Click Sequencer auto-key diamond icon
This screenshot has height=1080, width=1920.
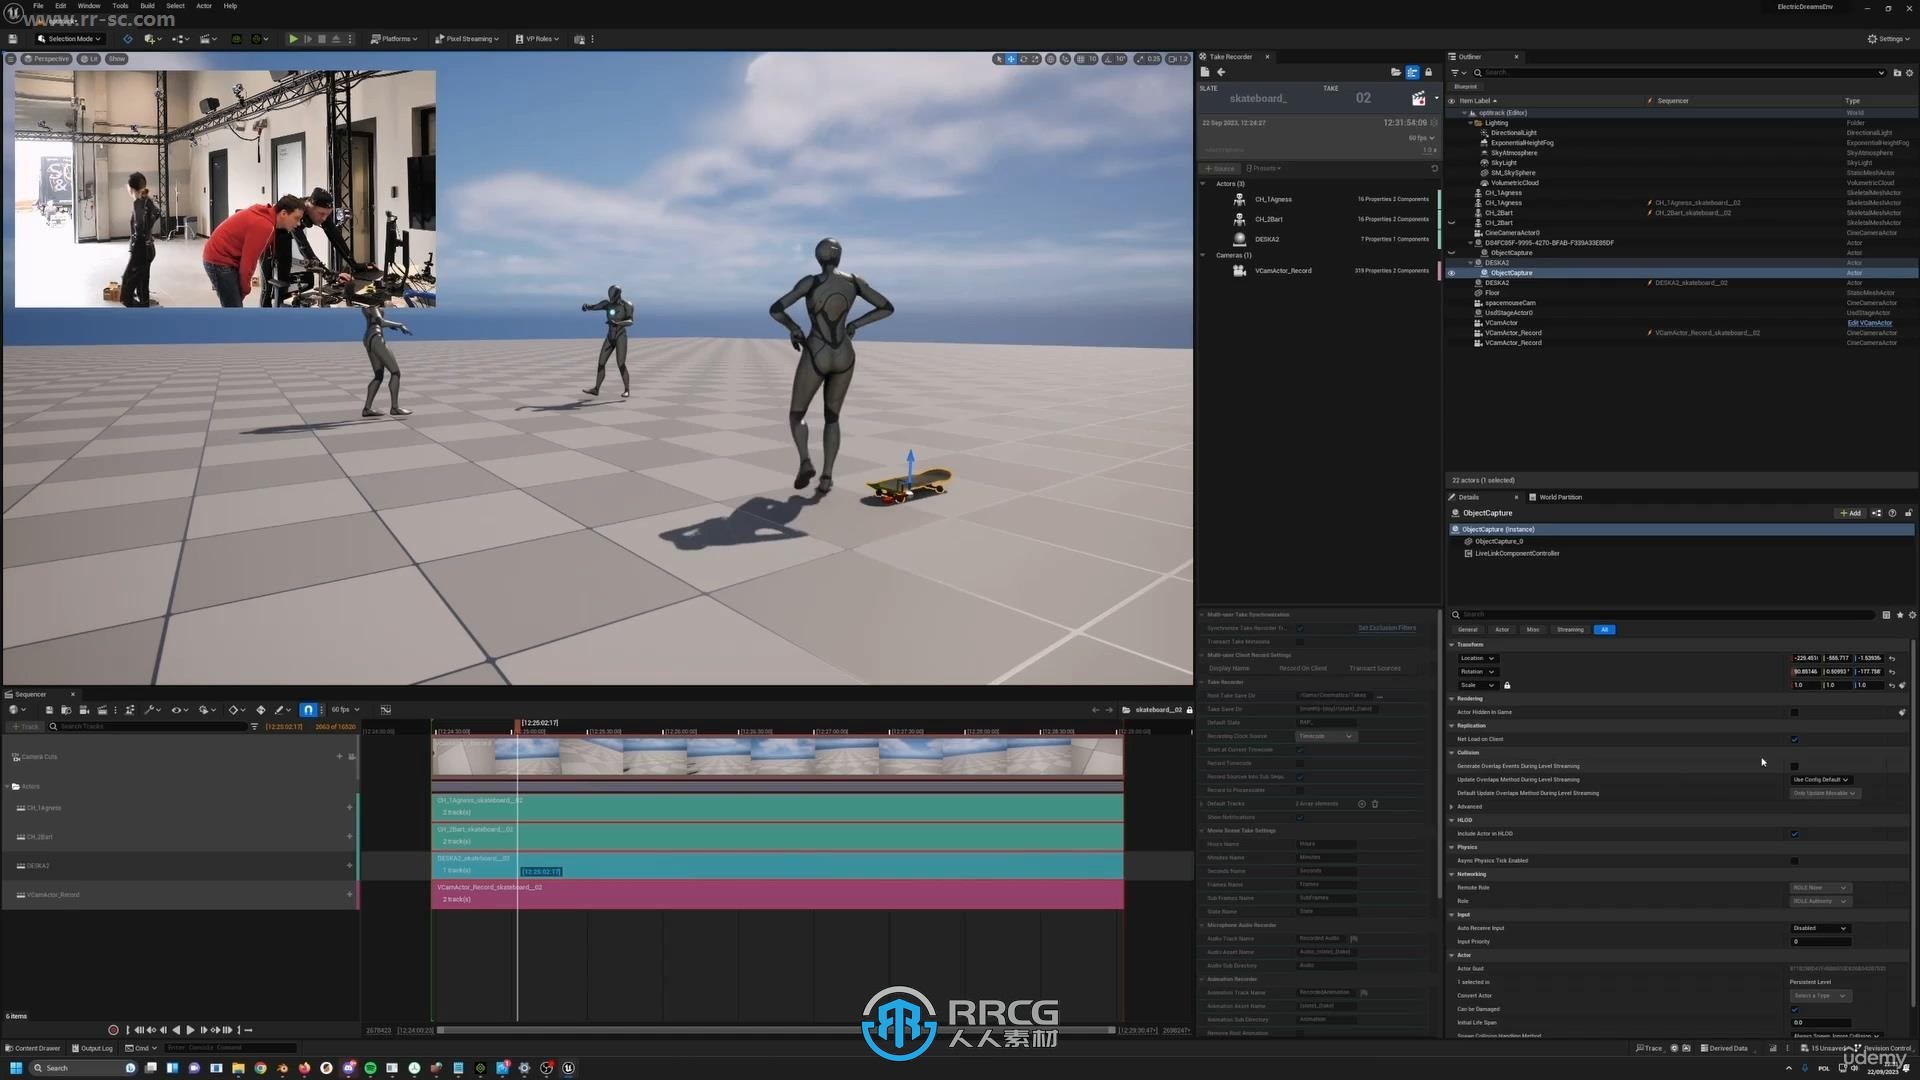261,710
